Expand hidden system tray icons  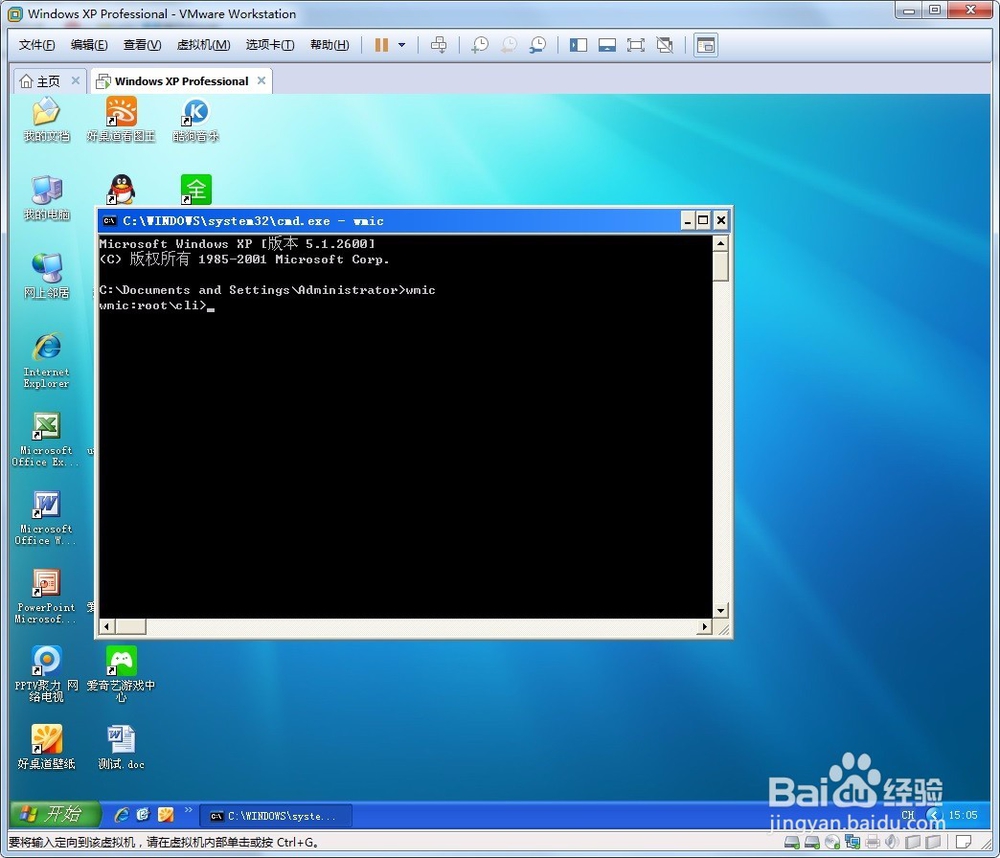pyautogui.click(x=934, y=815)
